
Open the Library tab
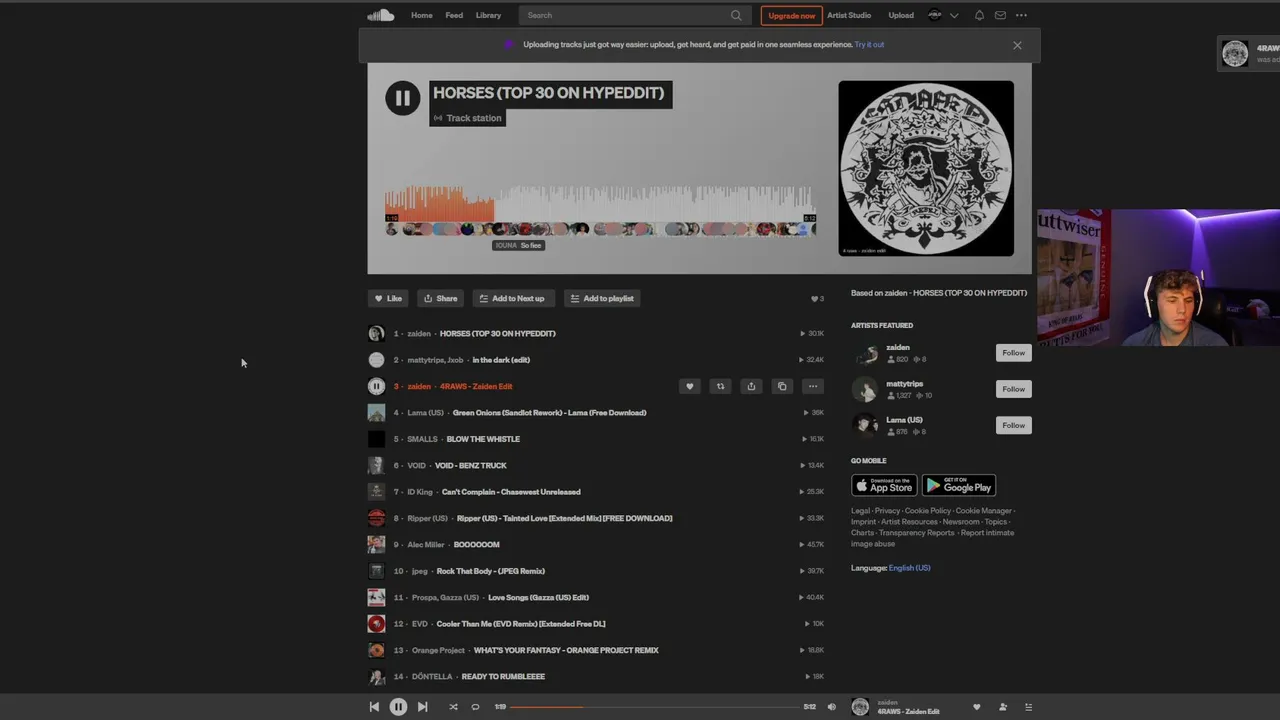tap(488, 15)
